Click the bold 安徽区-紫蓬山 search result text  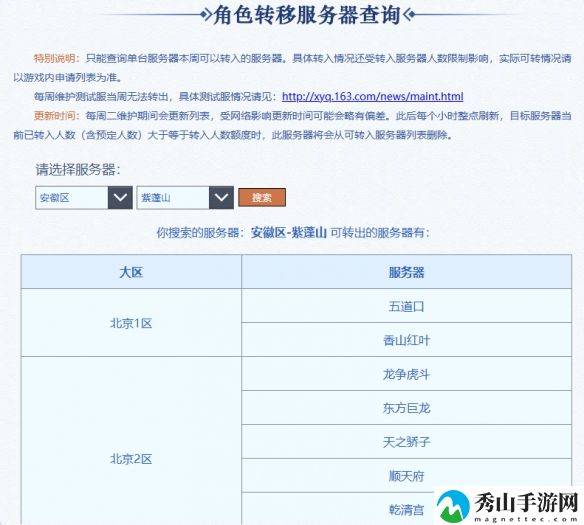(289, 233)
